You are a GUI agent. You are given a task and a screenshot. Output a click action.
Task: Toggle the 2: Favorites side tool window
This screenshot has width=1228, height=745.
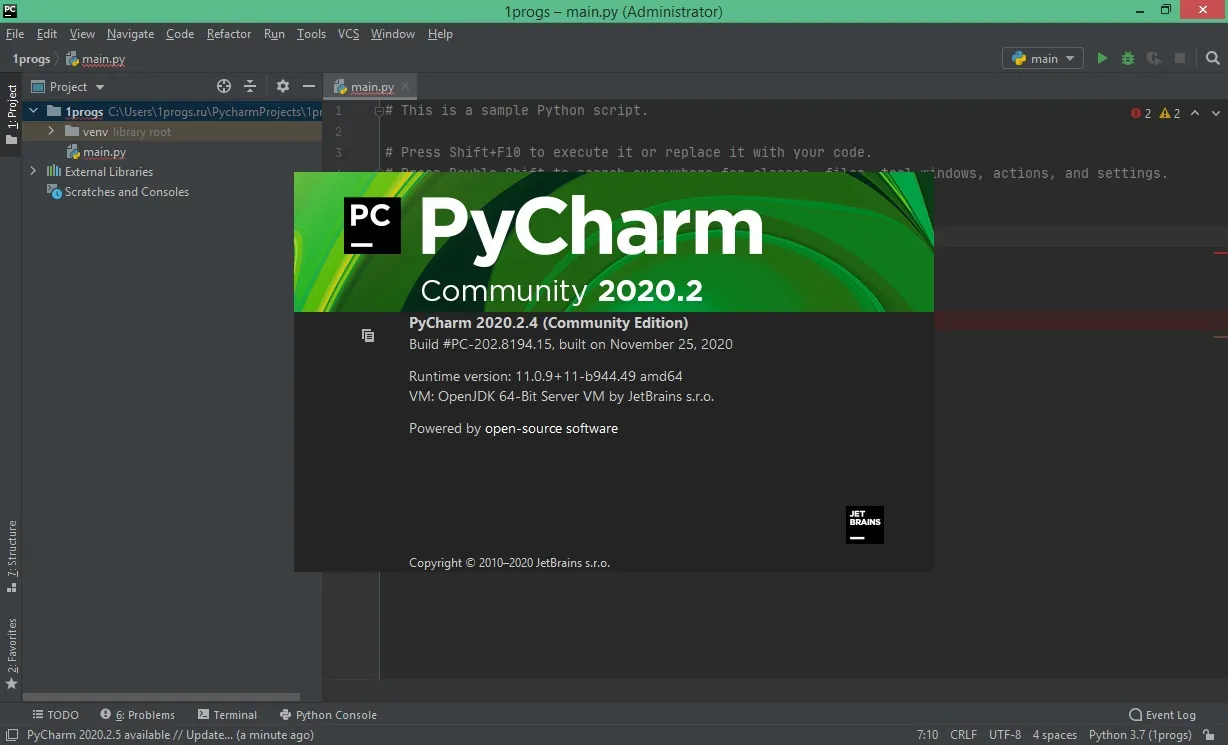tap(11, 654)
